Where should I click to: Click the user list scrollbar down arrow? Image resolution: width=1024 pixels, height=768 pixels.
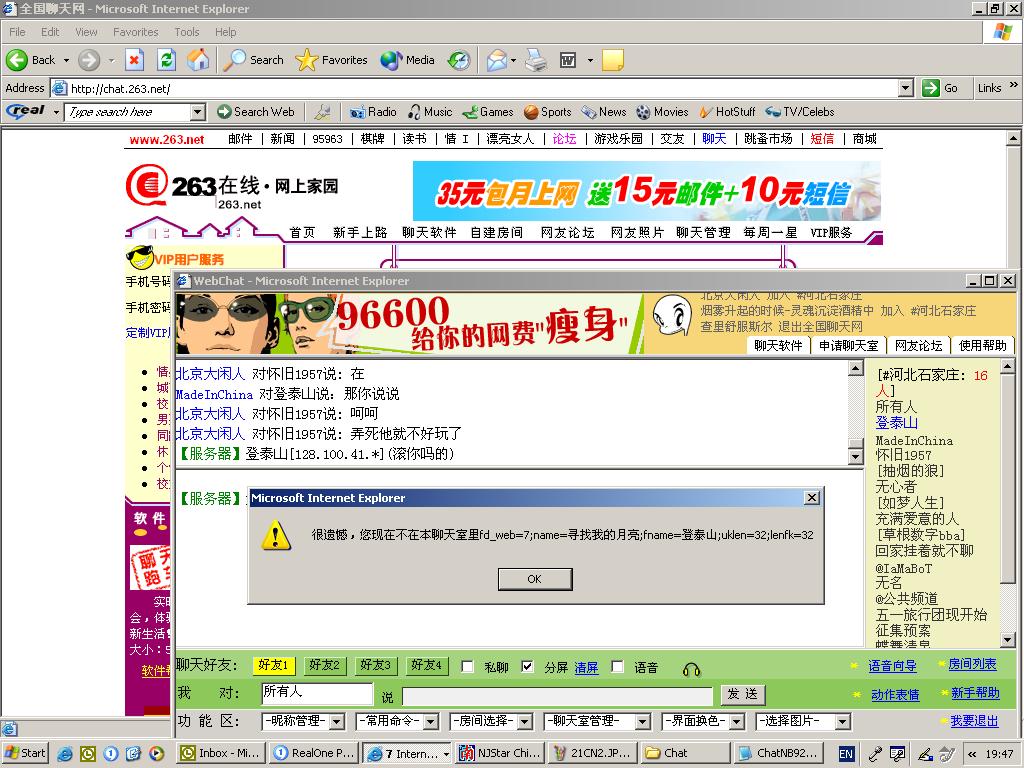1008,640
